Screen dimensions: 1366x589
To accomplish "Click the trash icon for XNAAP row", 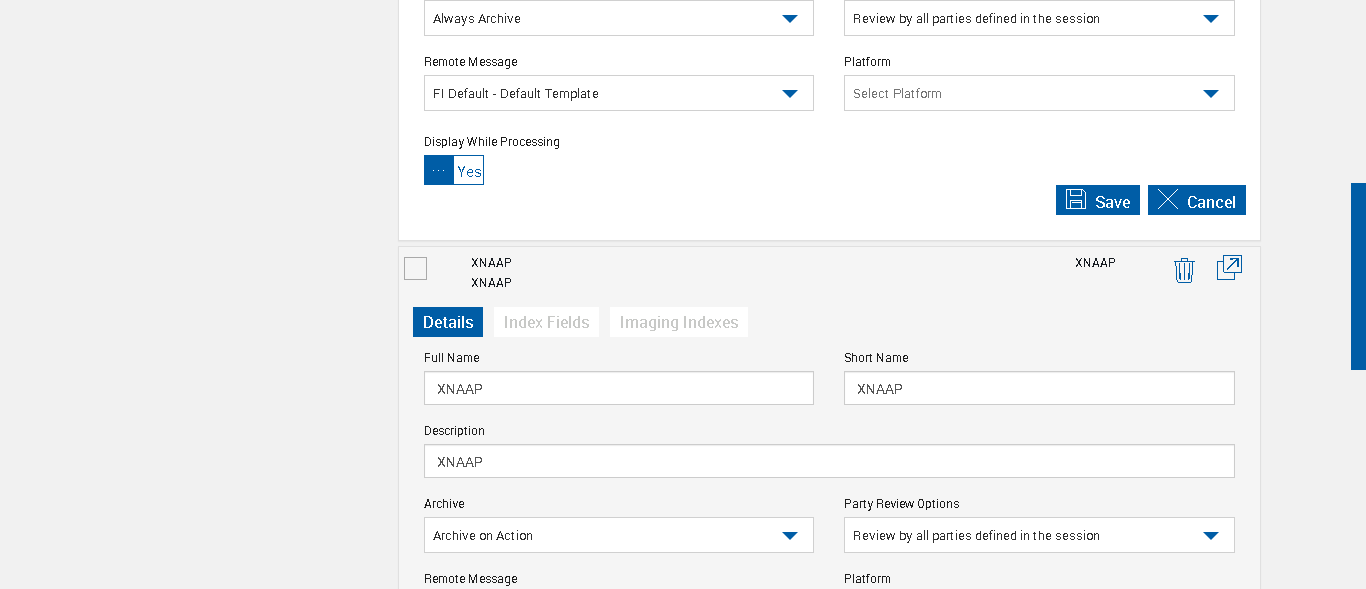I will pyautogui.click(x=1184, y=270).
